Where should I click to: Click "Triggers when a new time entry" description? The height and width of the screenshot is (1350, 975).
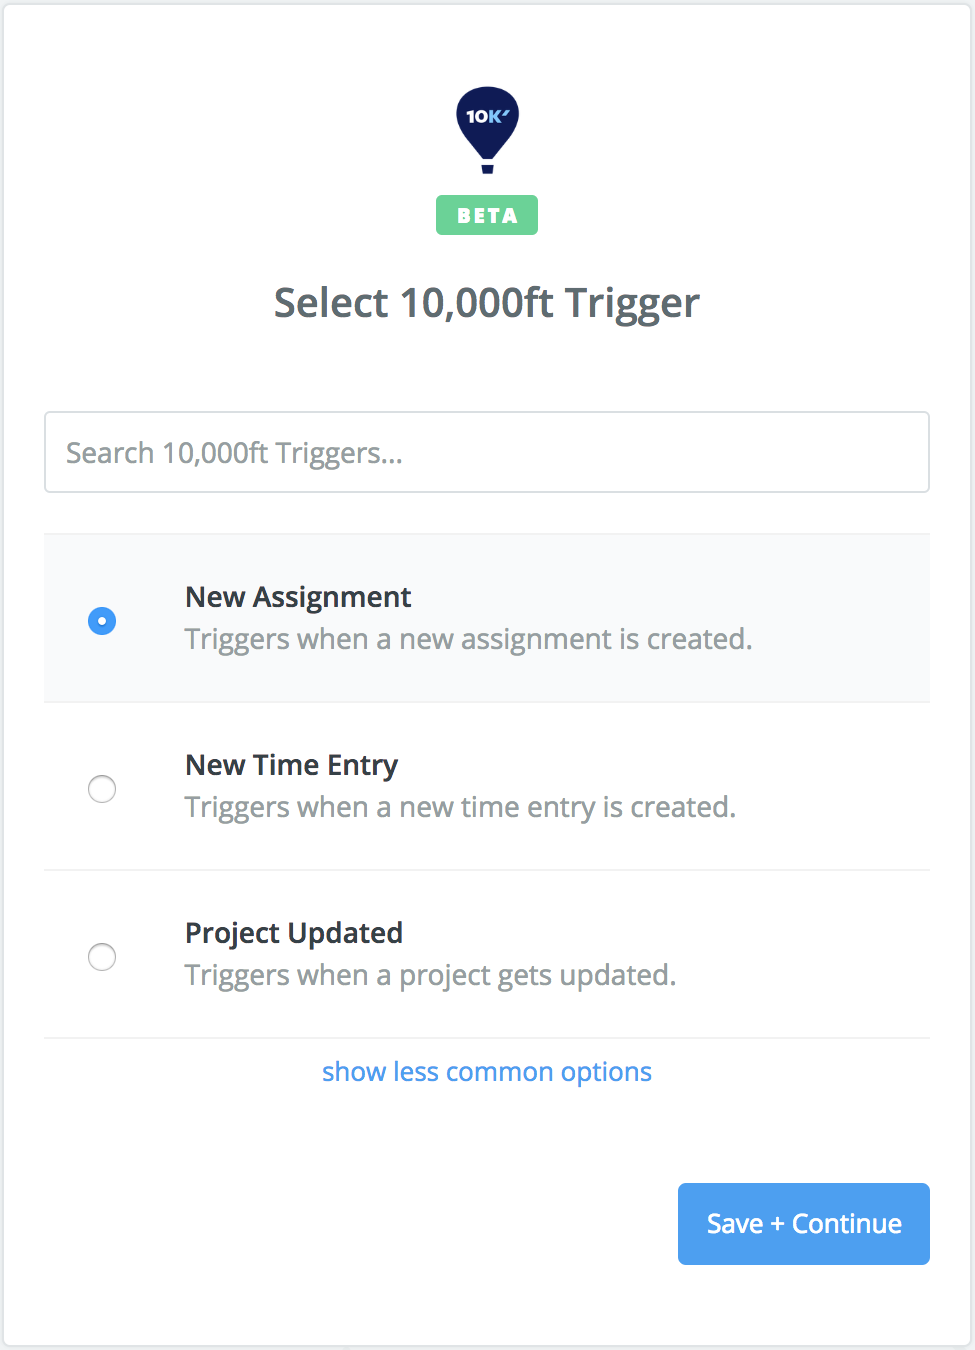(x=460, y=807)
